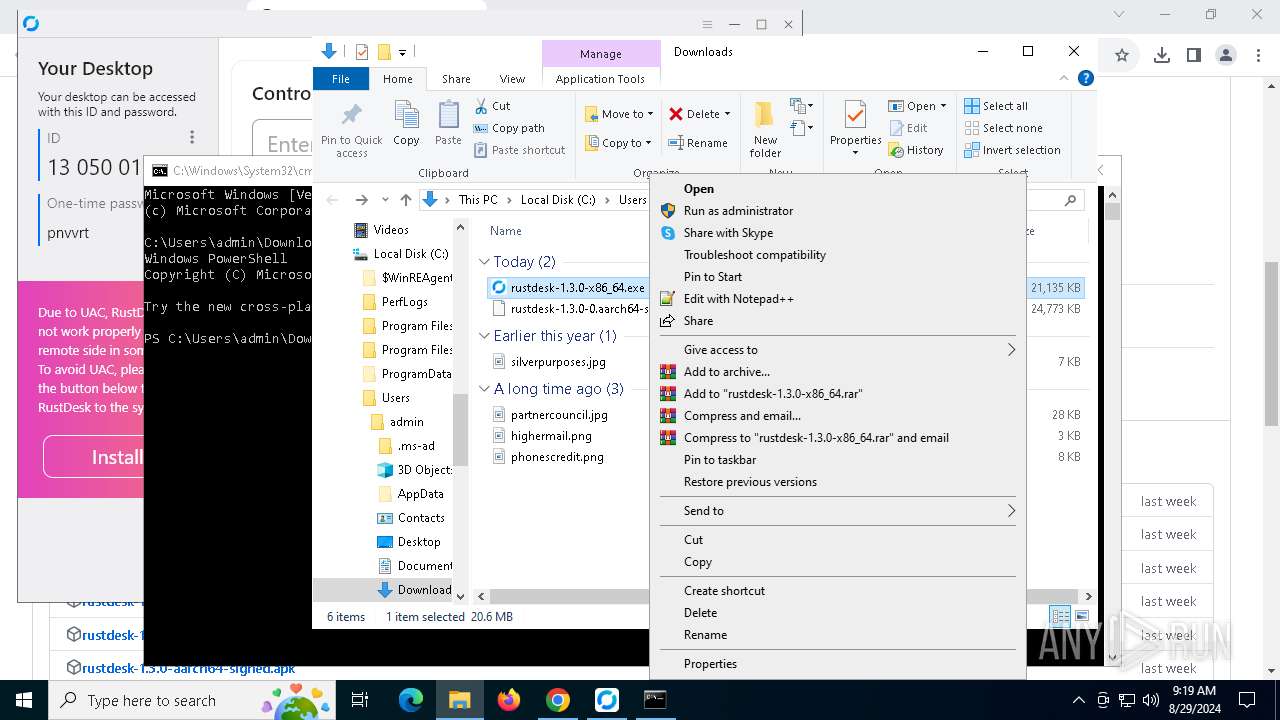Click the browser downloads icon

coord(1161,55)
